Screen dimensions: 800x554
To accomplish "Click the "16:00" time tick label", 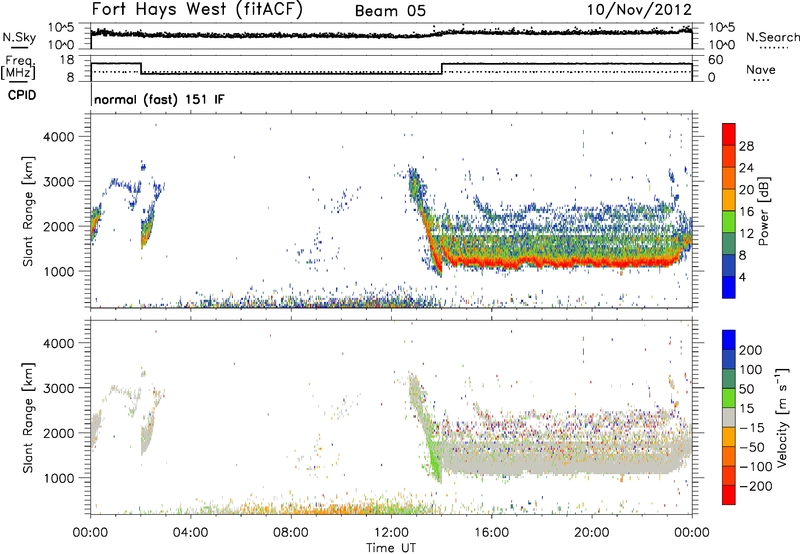I will point(491,533).
